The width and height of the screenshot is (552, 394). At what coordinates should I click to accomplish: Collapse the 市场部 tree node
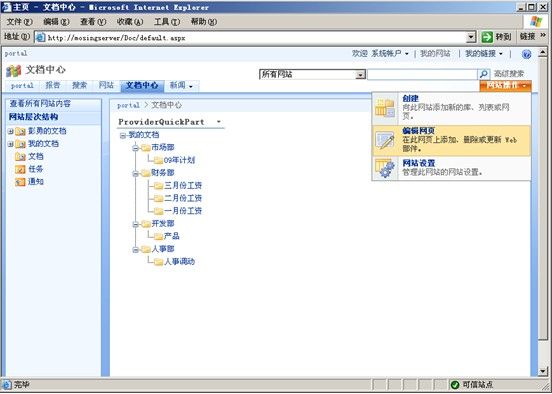(x=136, y=148)
